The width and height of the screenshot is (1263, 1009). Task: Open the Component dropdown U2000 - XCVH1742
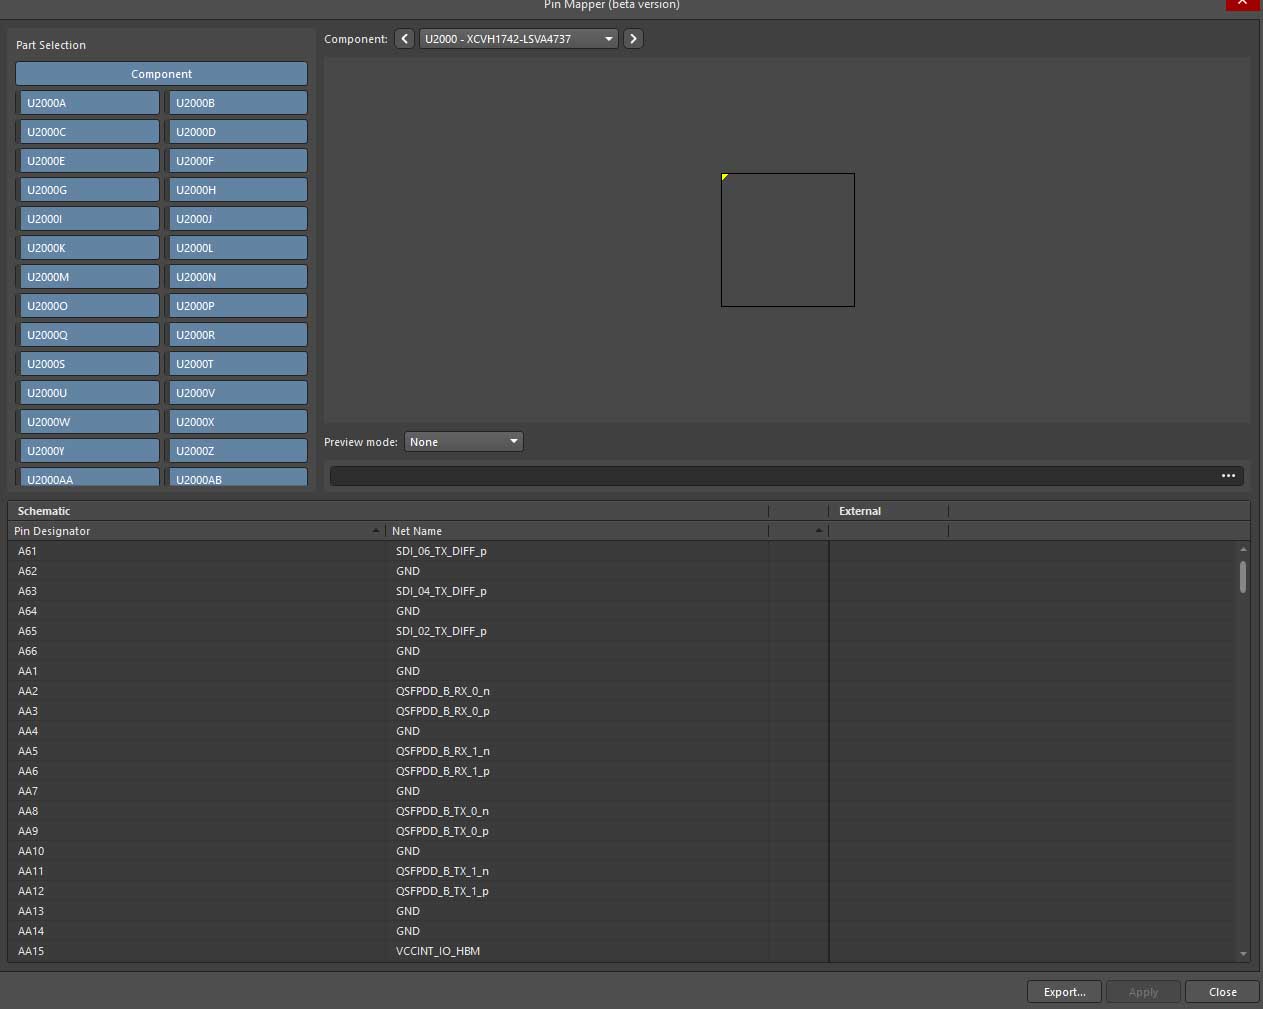tap(518, 39)
